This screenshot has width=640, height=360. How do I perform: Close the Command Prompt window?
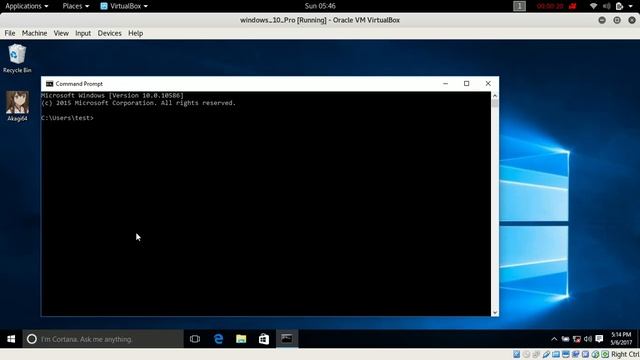pos(488,84)
